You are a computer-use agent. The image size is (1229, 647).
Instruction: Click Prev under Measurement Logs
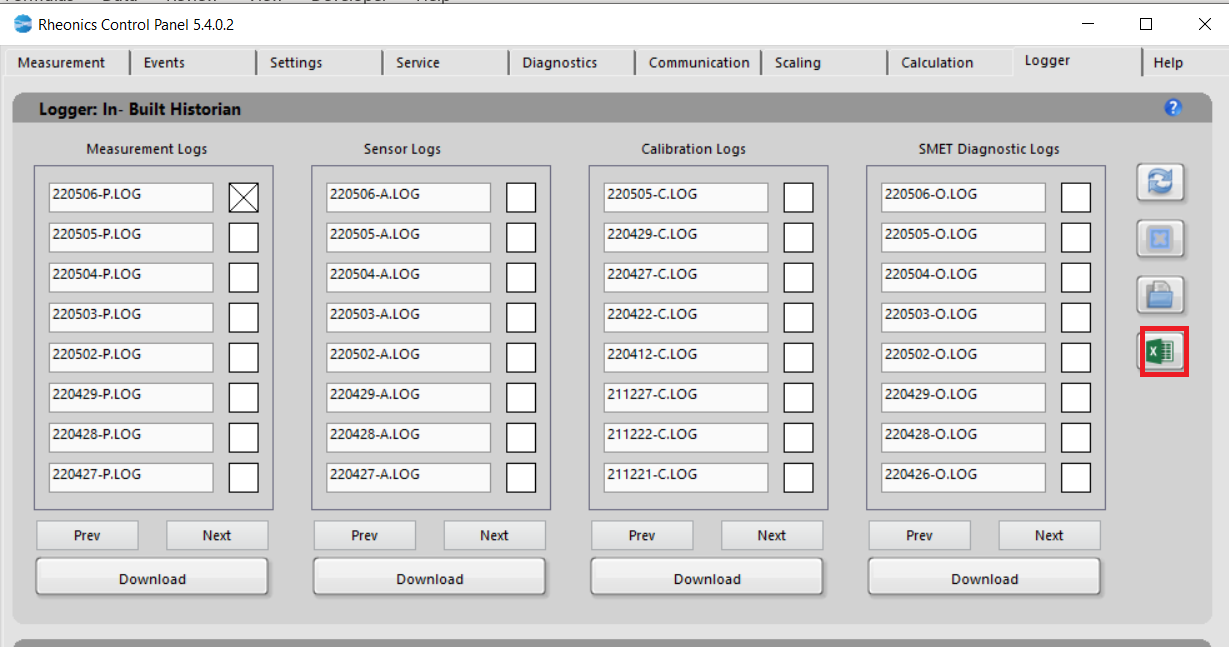pos(87,535)
